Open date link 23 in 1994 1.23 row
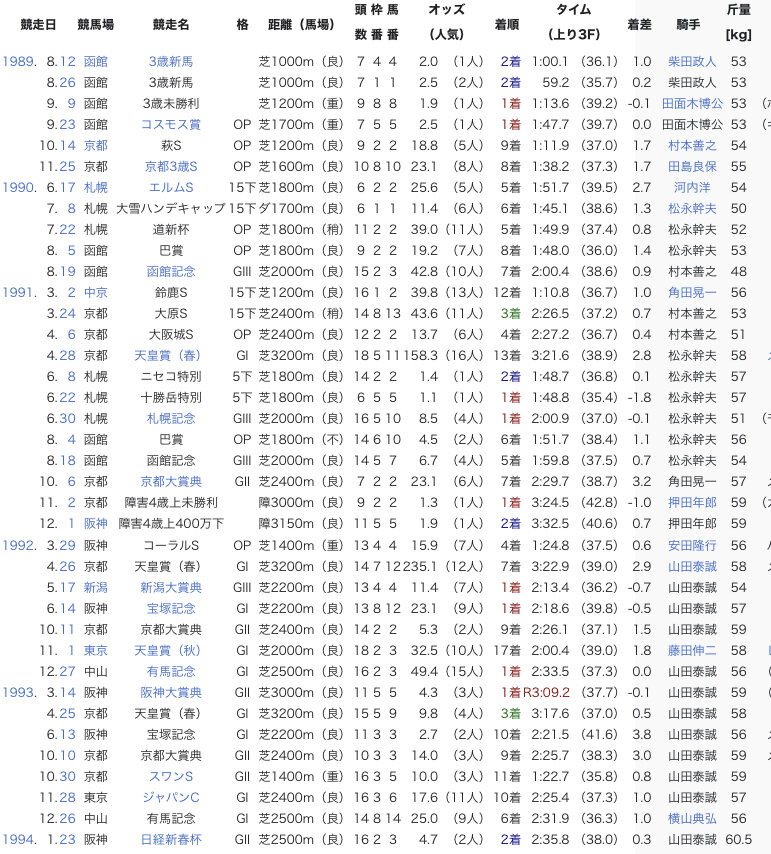The width and height of the screenshot is (771, 854). (68, 839)
